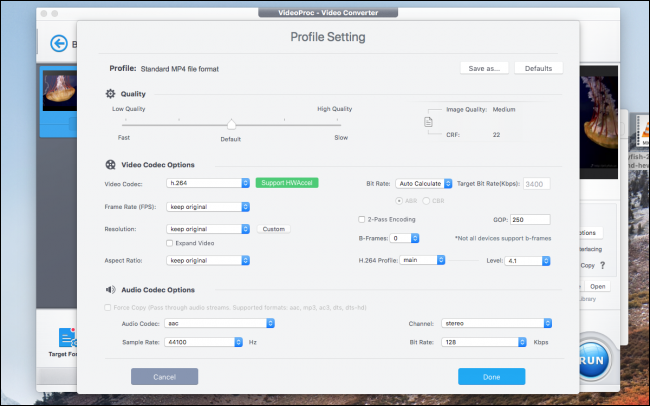Image resolution: width=650 pixels, height=406 pixels.
Task: Open the Audio Codec aac dropdown
Action: [219, 323]
